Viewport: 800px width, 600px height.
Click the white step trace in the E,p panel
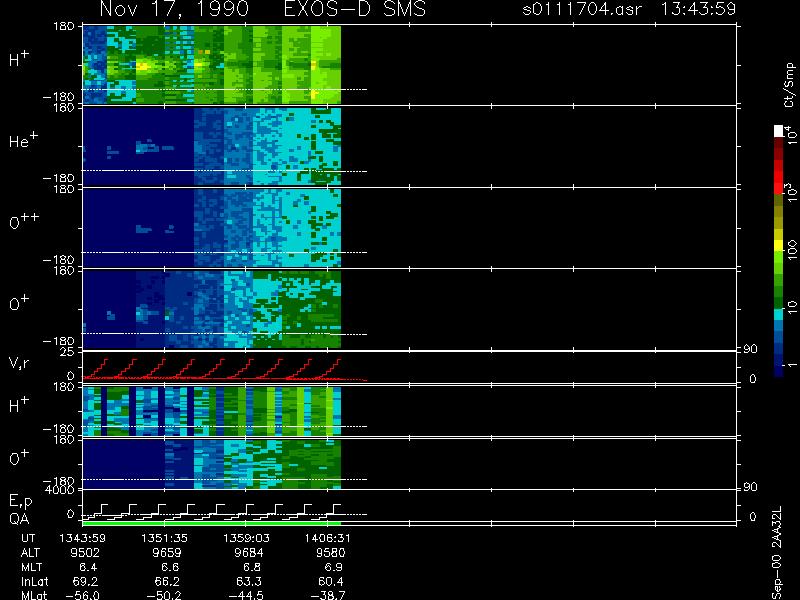pyautogui.click(x=212, y=512)
